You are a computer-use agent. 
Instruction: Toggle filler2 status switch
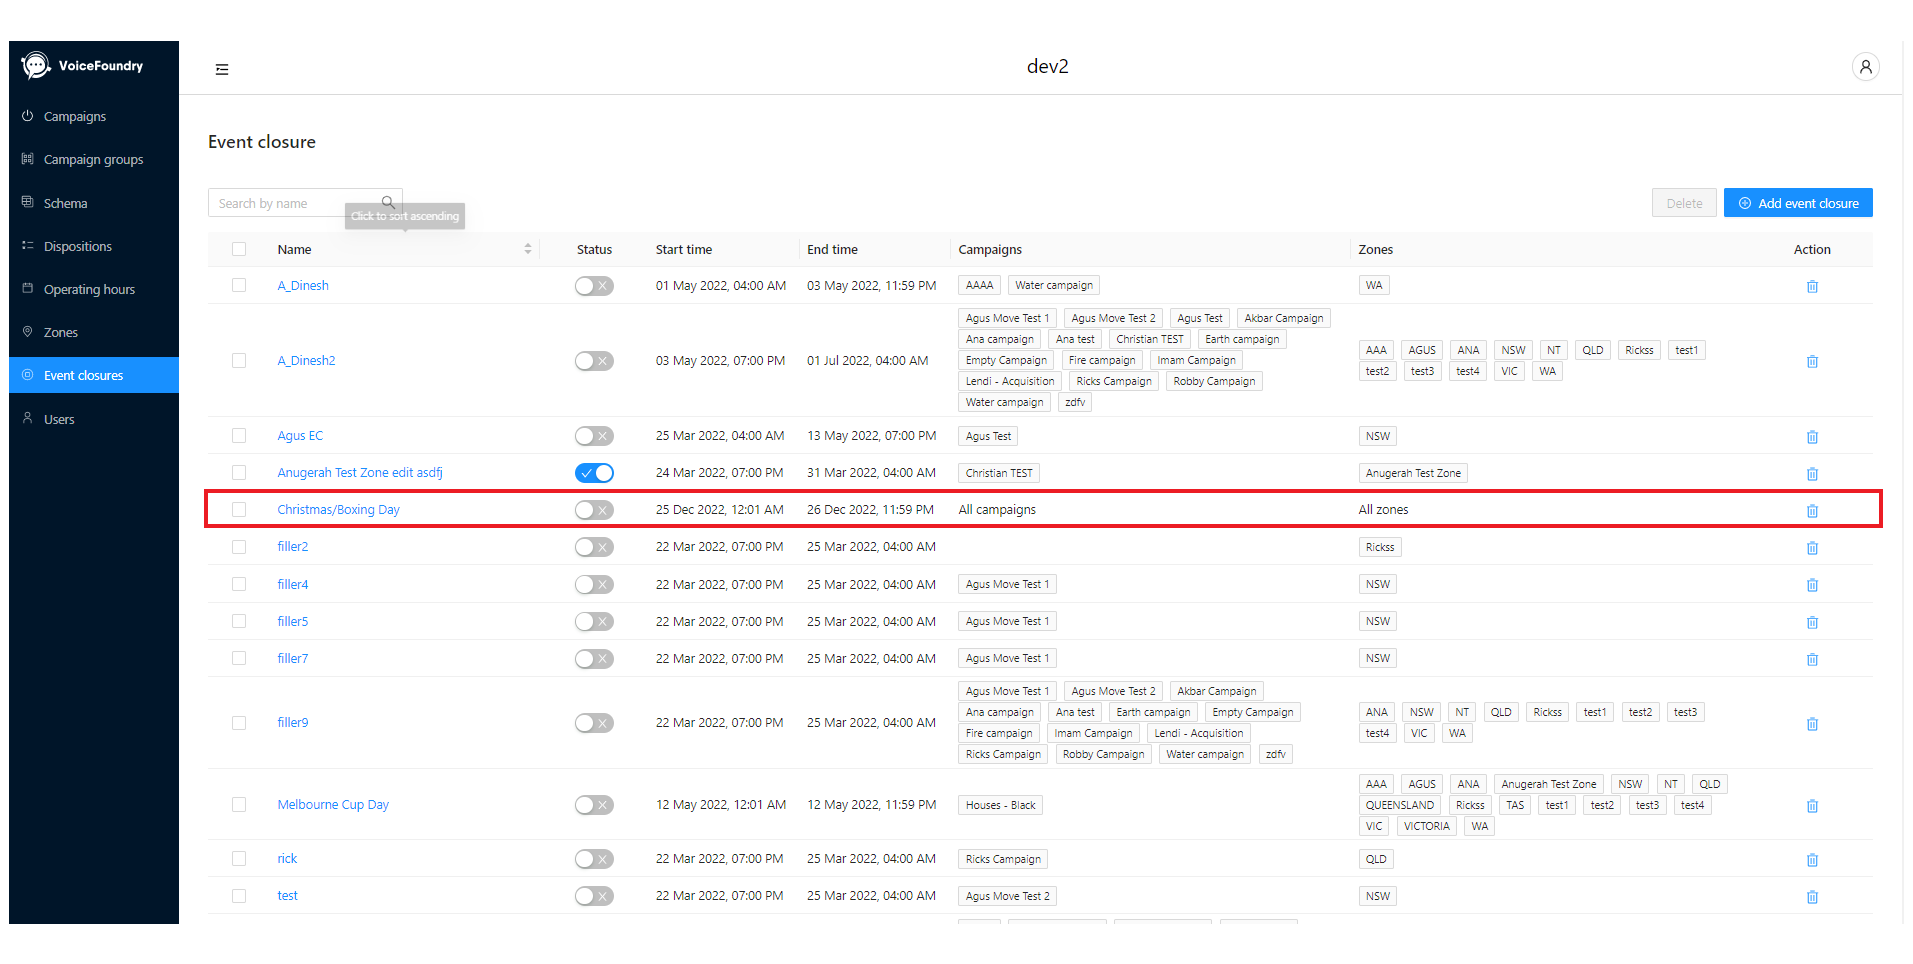coord(594,547)
